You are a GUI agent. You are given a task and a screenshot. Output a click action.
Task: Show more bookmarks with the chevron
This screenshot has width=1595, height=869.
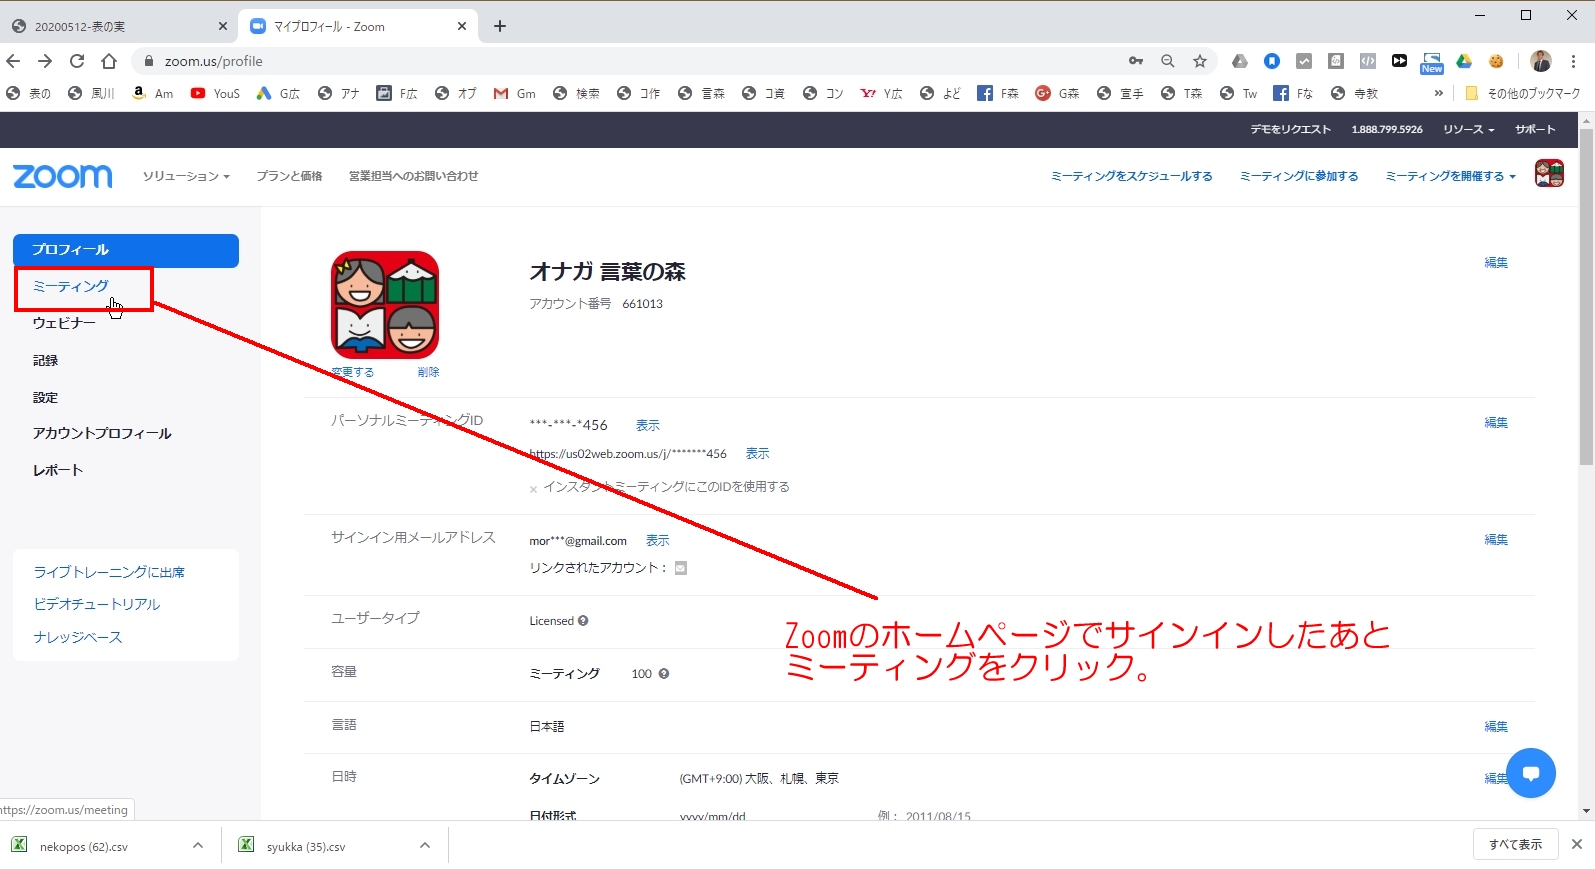tap(1438, 93)
